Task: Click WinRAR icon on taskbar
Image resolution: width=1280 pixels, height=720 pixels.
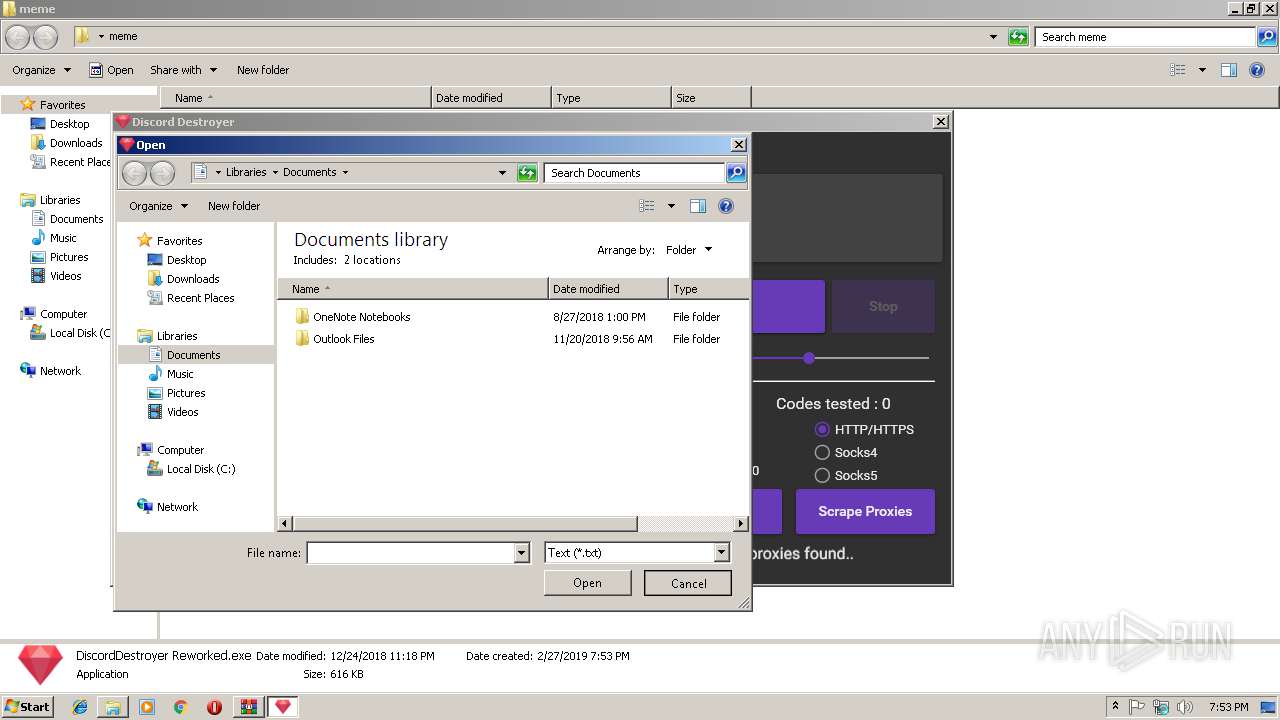Action: click(248, 707)
